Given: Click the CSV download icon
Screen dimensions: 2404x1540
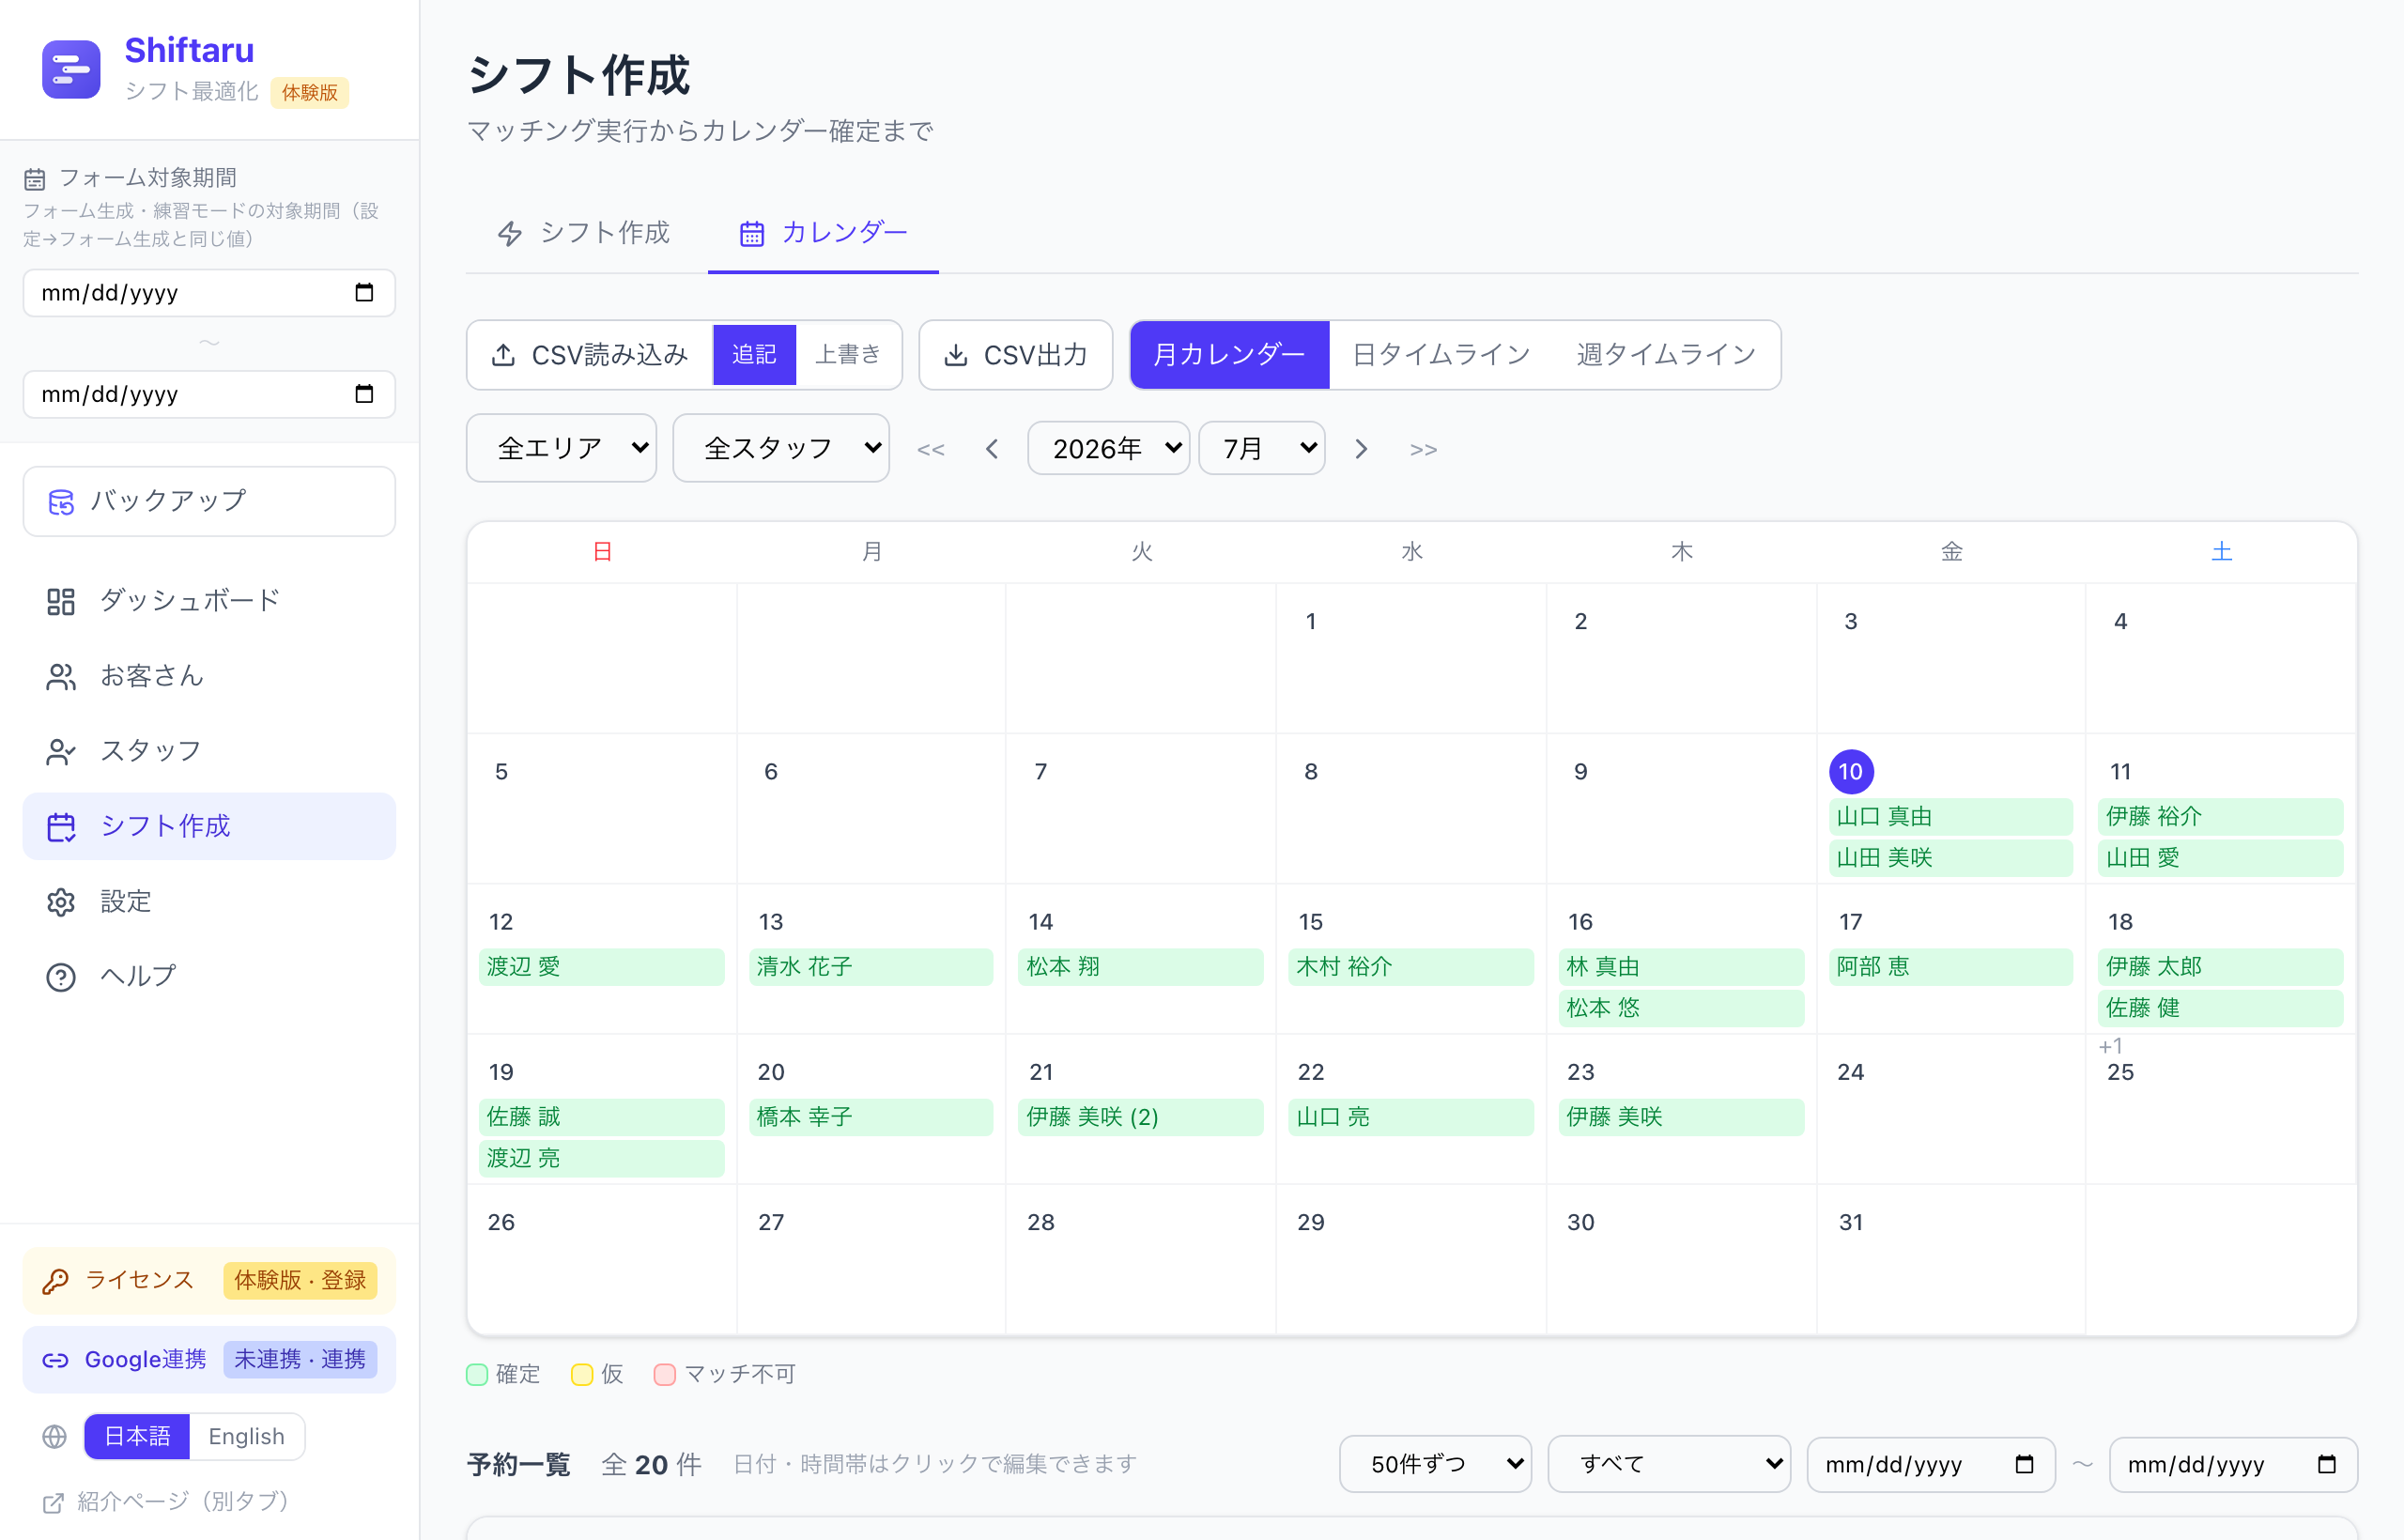Looking at the screenshot, I should coord(956,355).
